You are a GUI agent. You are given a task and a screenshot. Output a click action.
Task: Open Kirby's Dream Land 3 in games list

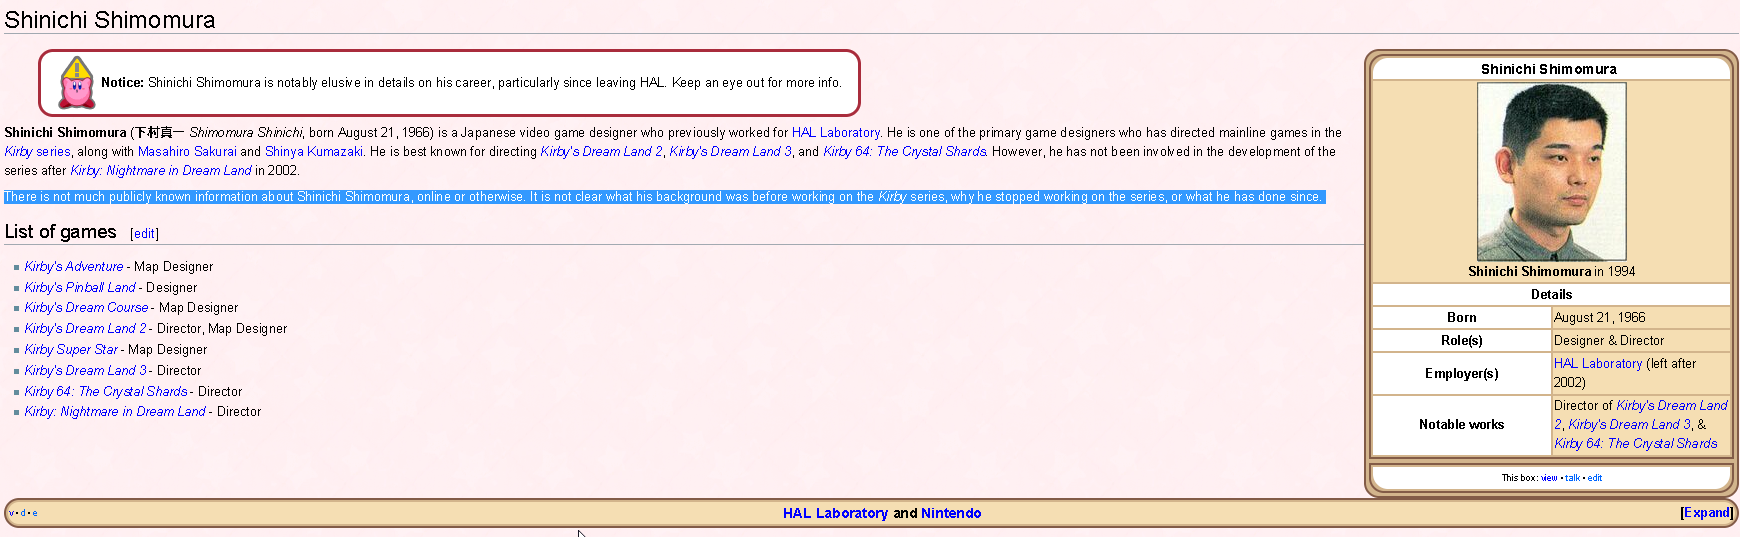click(86, 370)
